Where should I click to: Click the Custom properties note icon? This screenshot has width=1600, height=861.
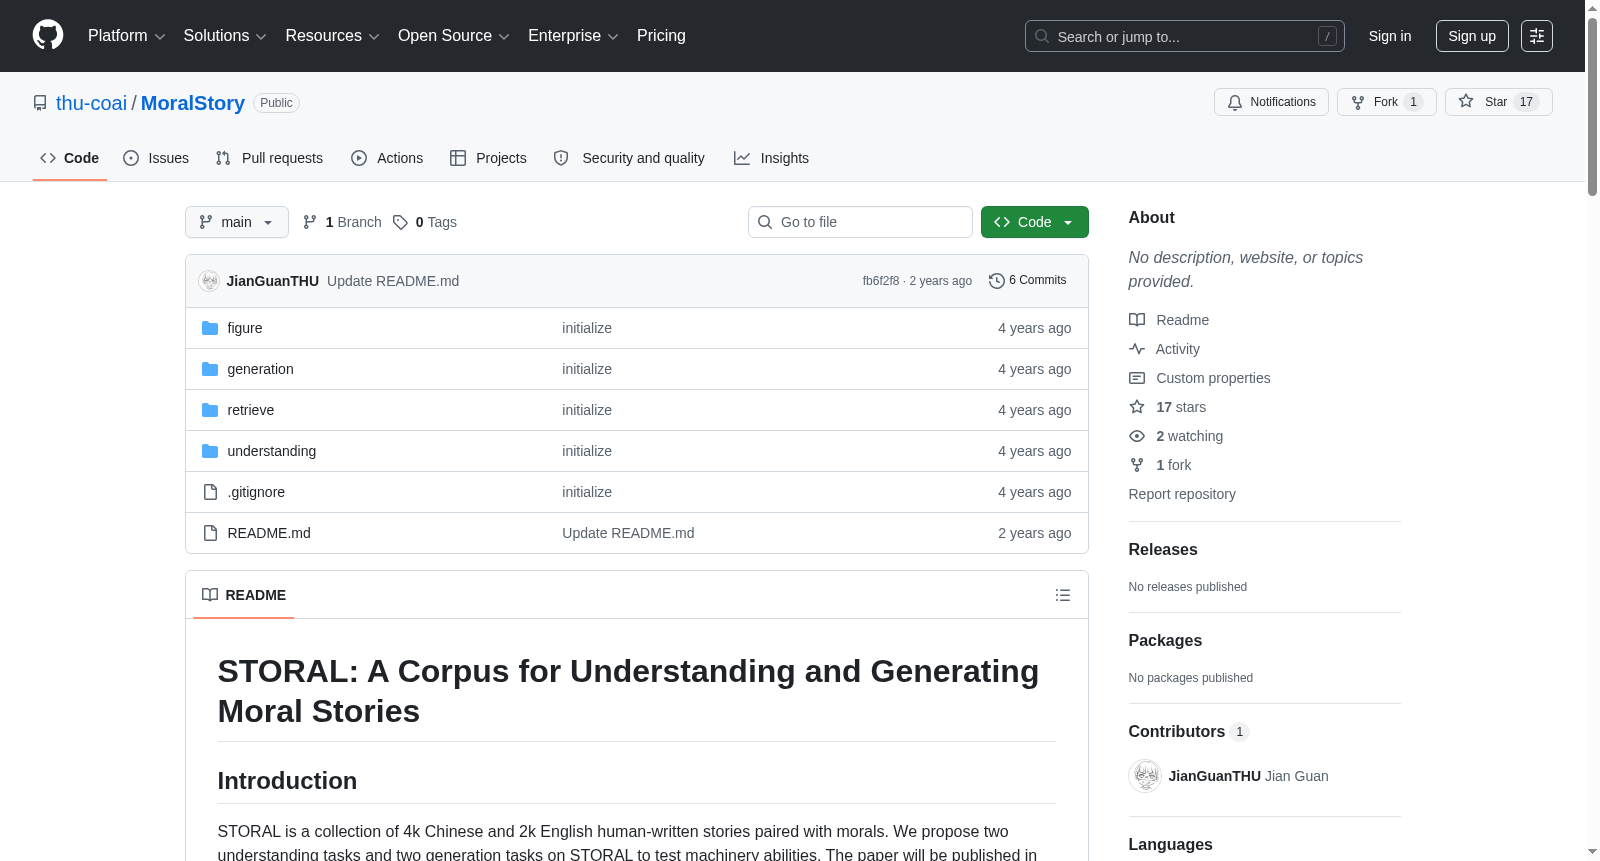1137,378
